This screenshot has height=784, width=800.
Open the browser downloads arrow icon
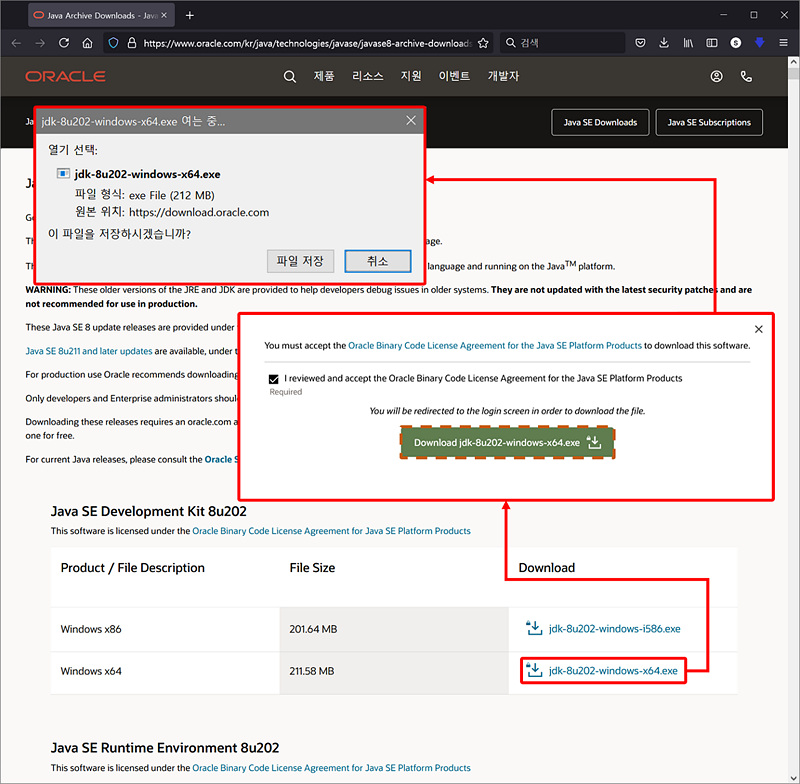pos(664,43)
